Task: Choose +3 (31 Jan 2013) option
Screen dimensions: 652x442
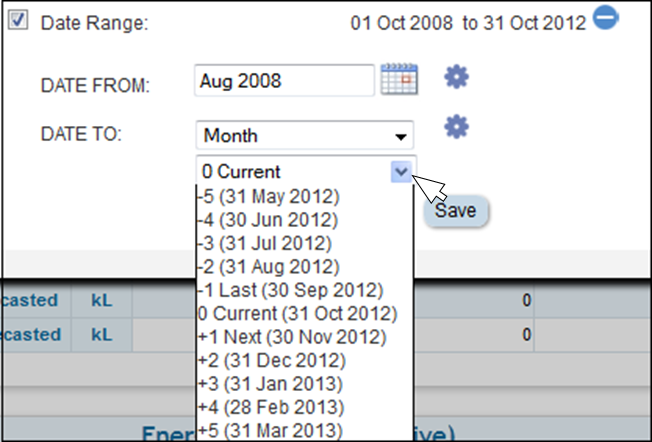Action: point(270,383)
